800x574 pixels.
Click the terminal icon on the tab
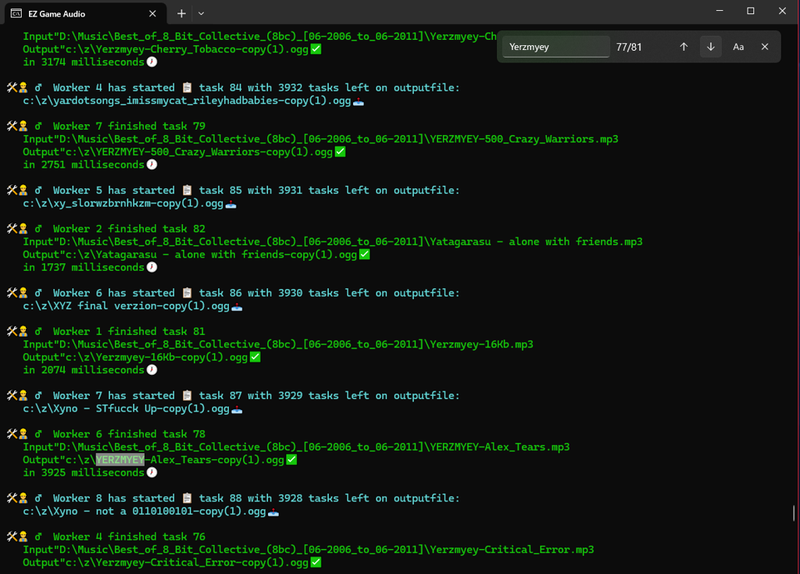16,13
